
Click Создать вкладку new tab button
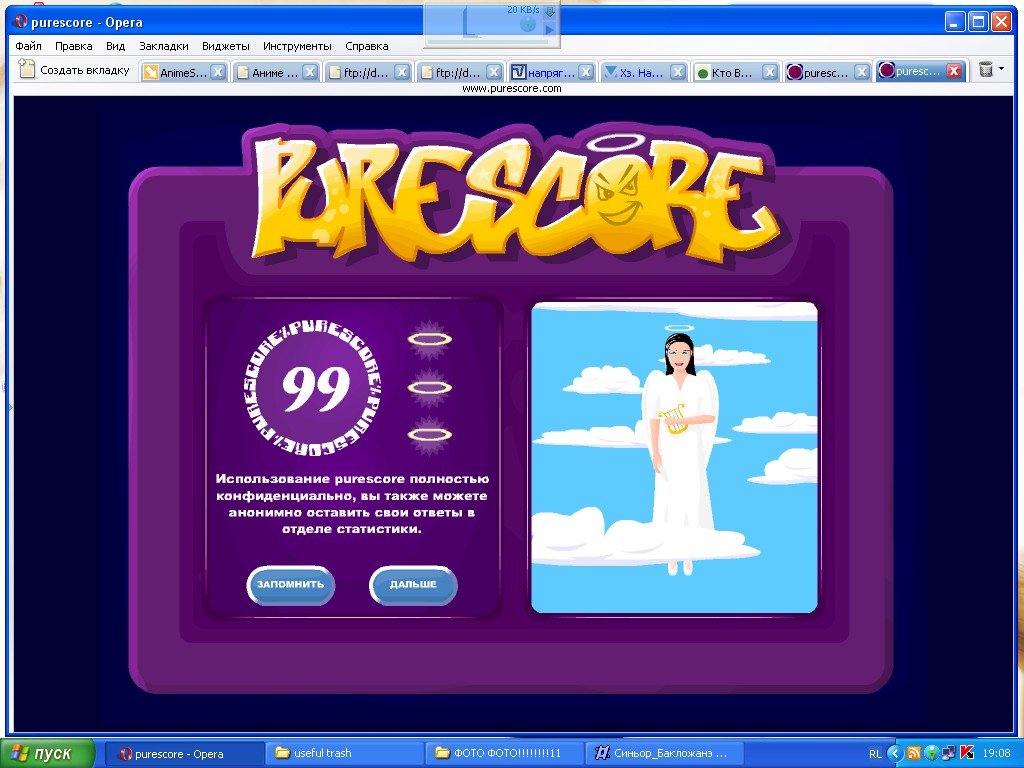[75, 71]
